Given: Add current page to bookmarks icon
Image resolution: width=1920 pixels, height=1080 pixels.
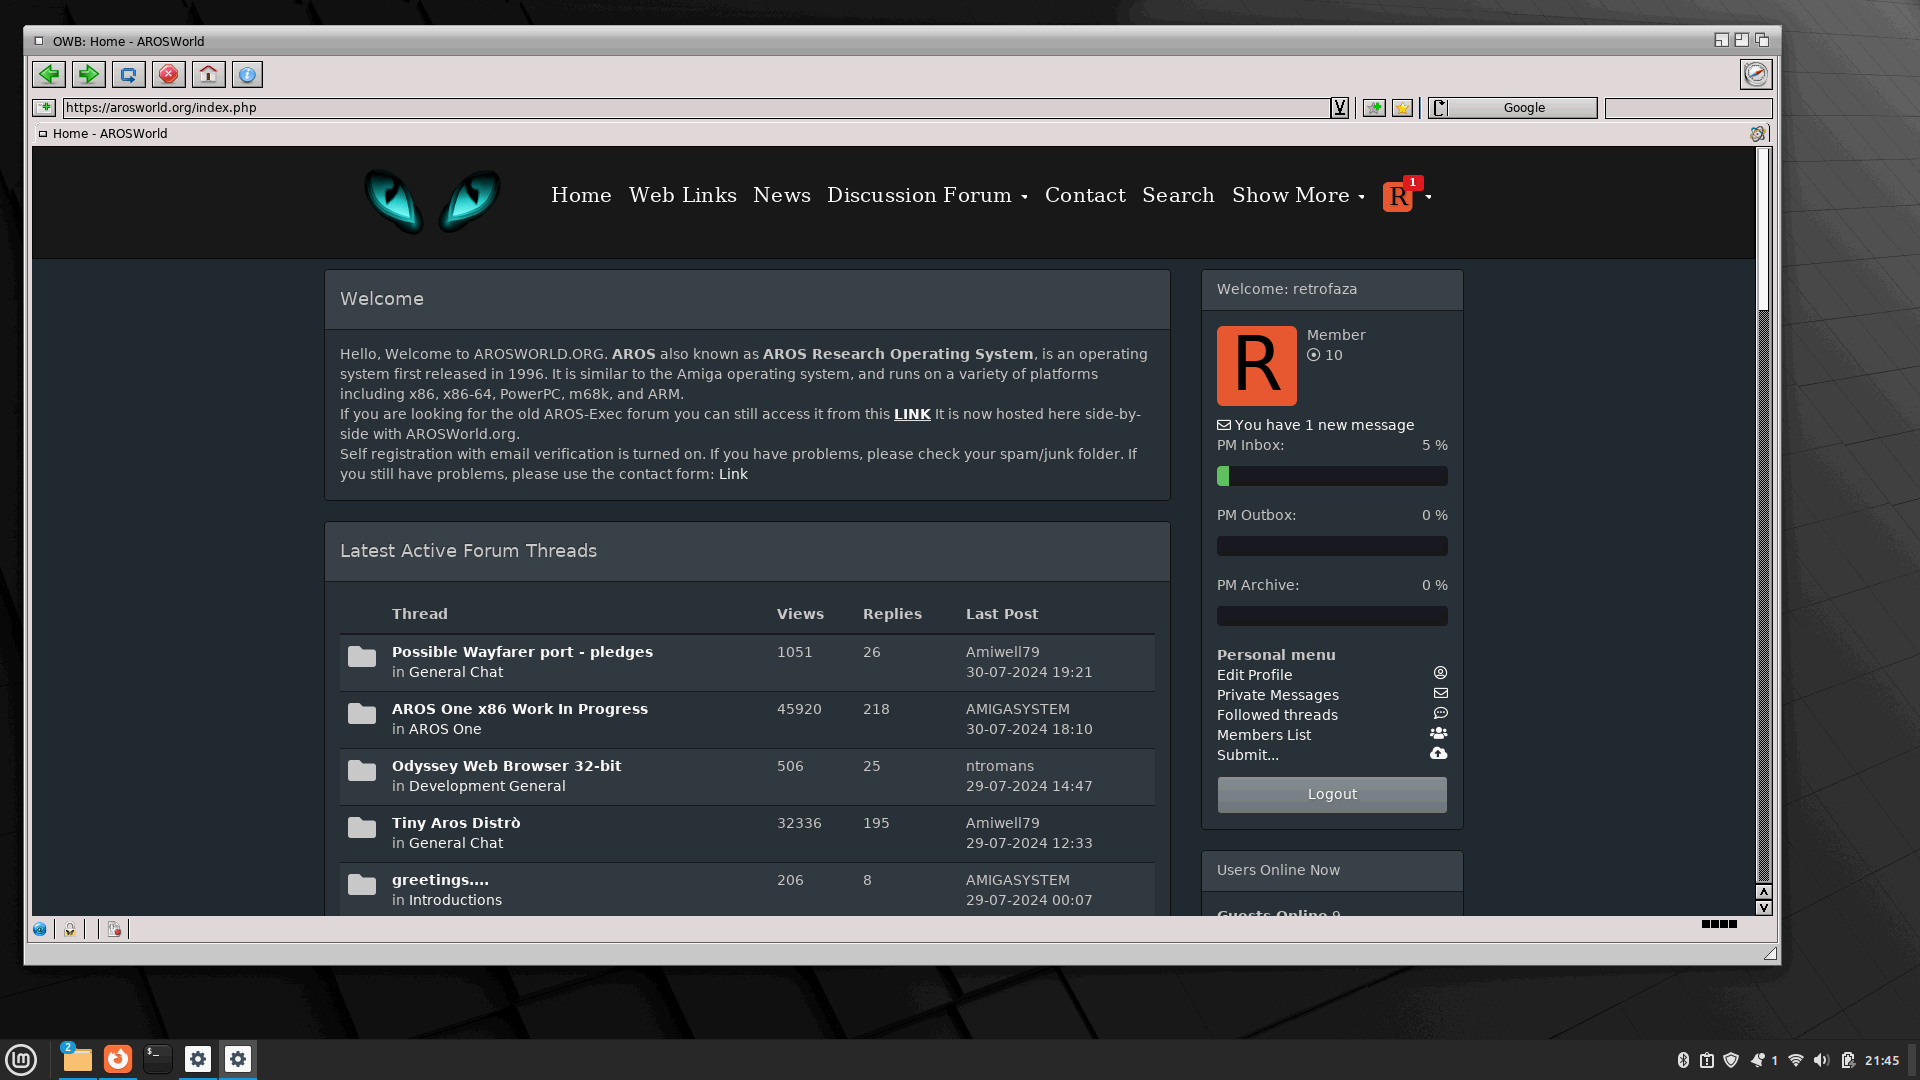Looking at the screenshot, I should pos(1374,108).
